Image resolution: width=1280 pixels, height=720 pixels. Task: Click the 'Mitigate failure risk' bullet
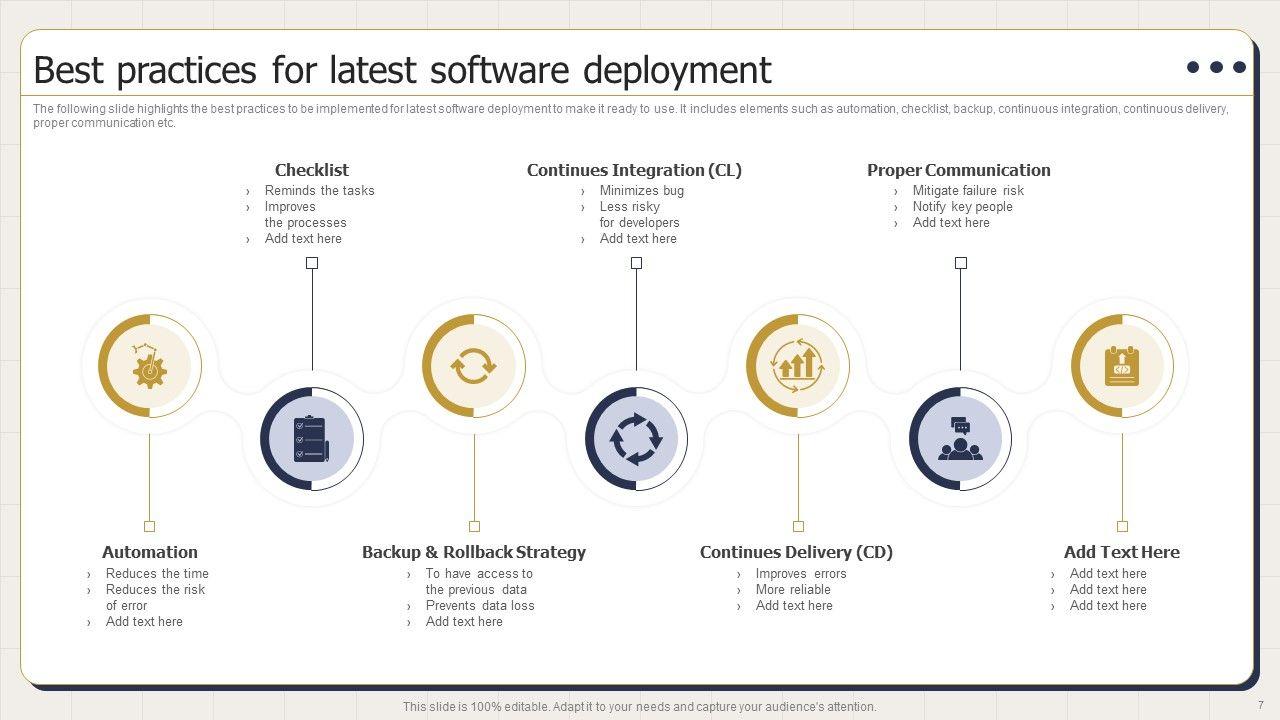tap(968, 191)
